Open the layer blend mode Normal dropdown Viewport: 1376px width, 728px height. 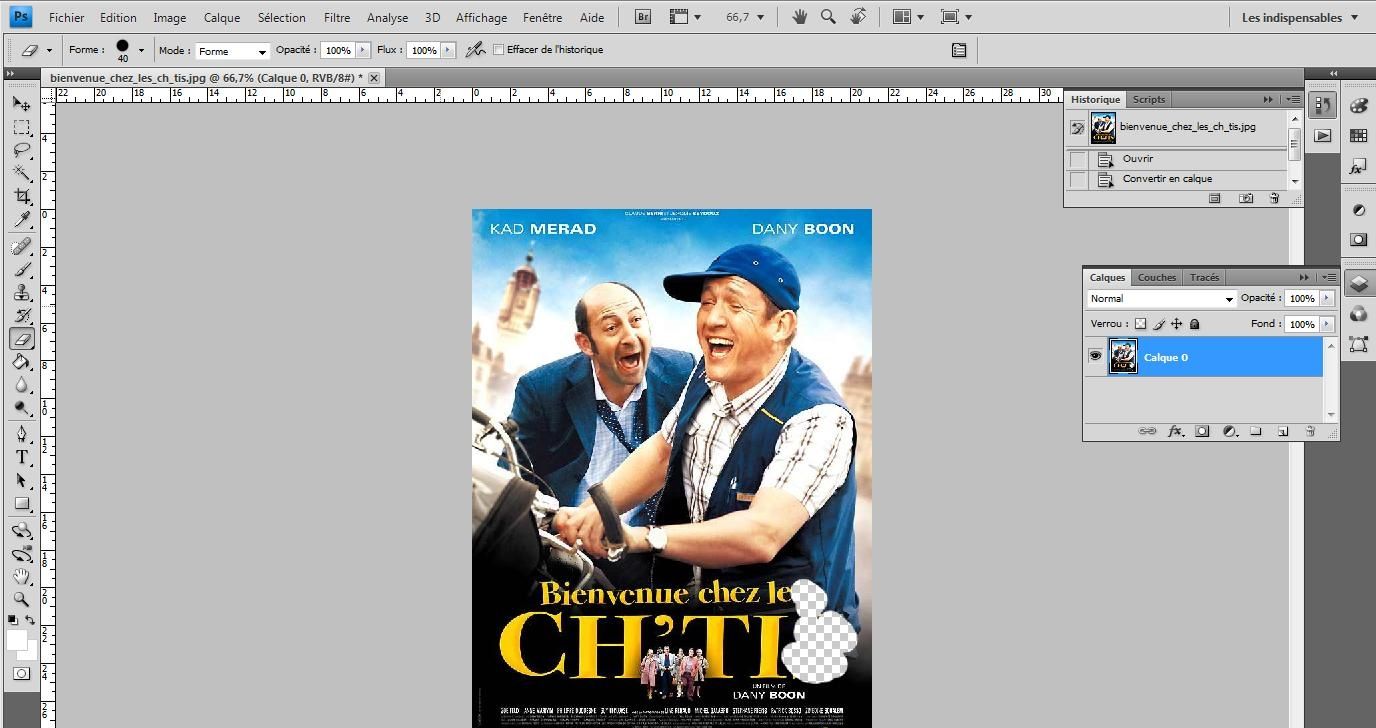1162,299
